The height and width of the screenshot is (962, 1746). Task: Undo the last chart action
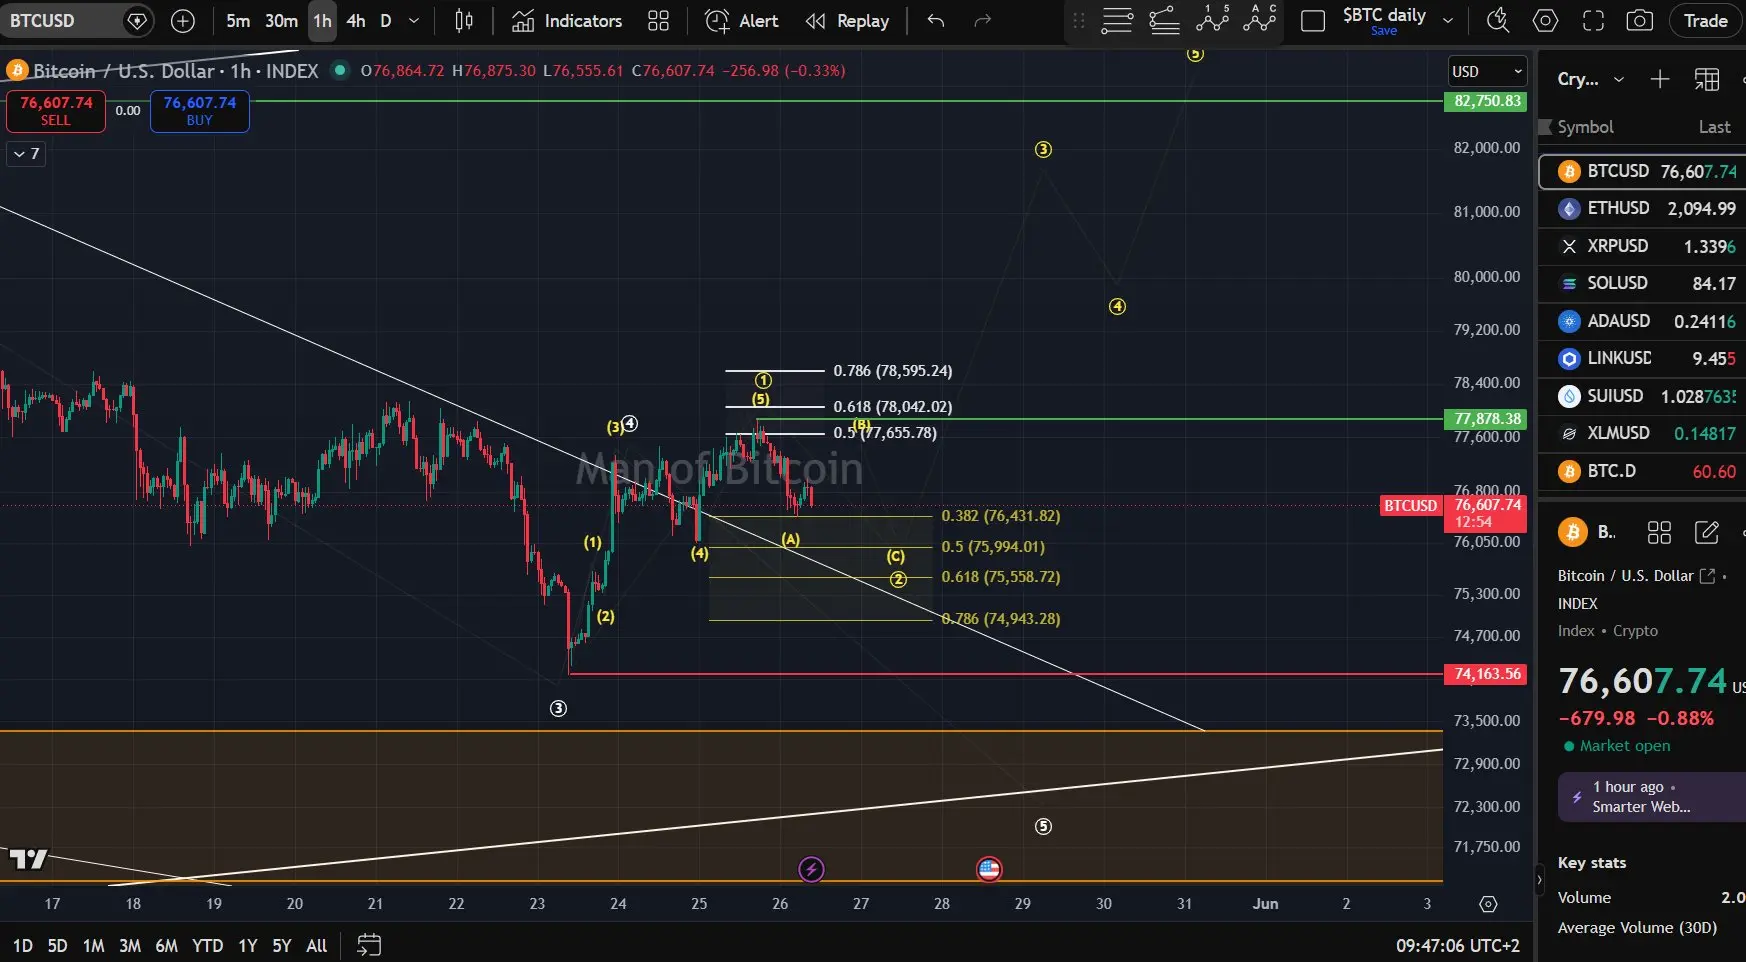[936, 21]
